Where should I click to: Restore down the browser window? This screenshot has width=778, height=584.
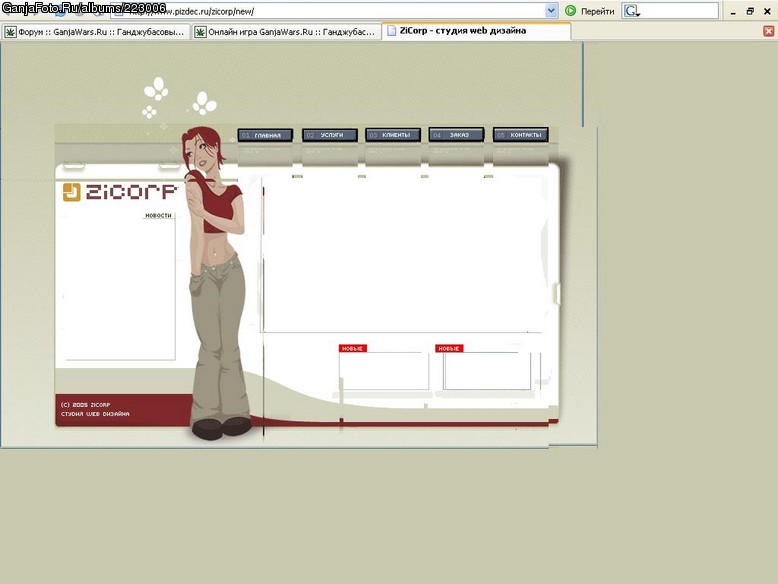[x=750, y=11]
